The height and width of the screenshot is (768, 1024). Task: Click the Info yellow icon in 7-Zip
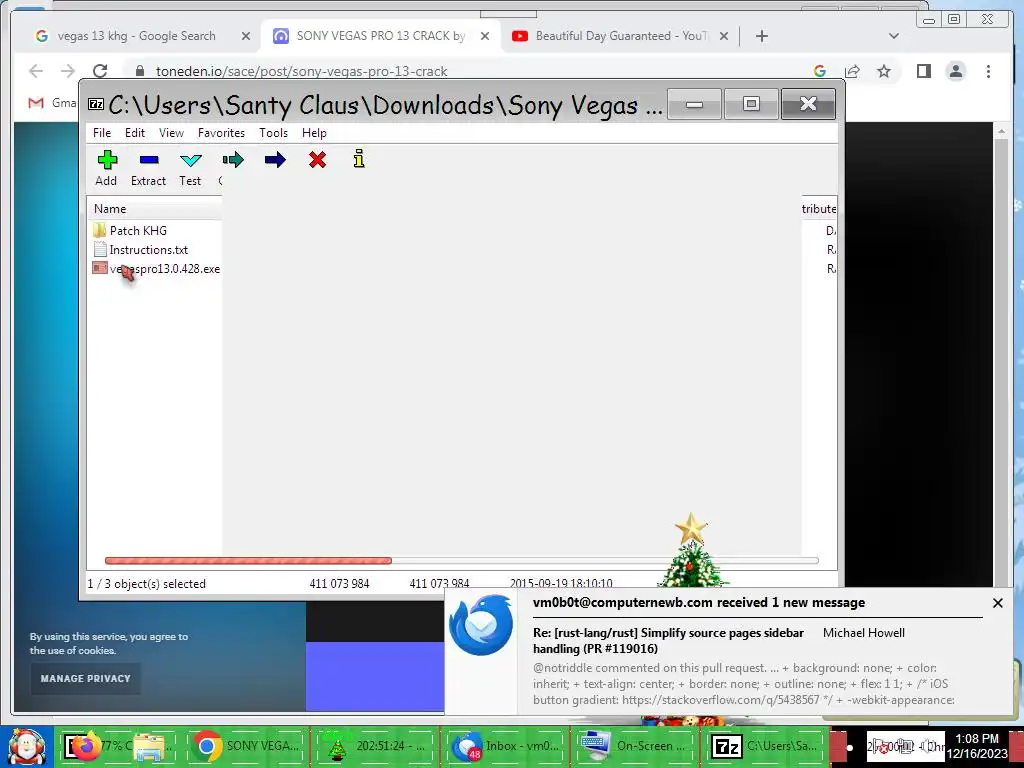pyautogui.click(x=359, y=159)
